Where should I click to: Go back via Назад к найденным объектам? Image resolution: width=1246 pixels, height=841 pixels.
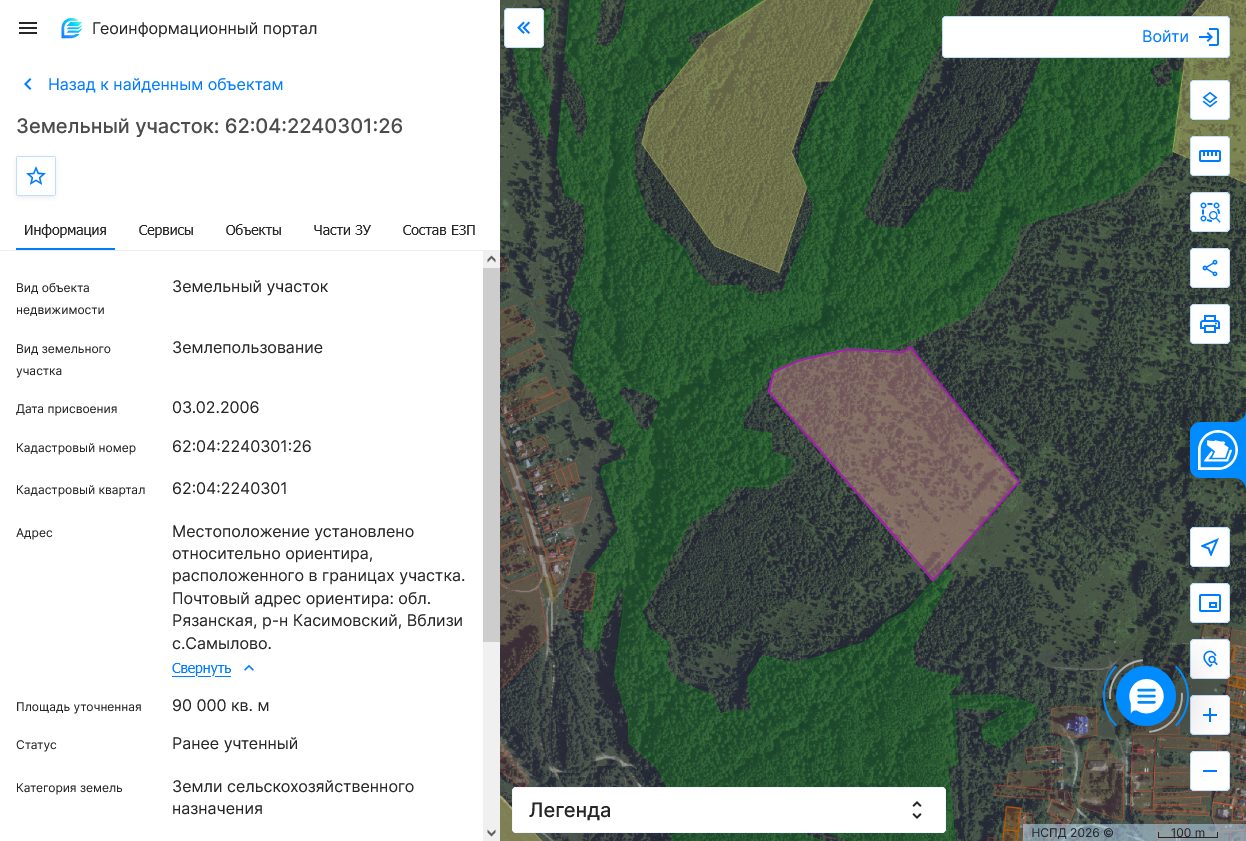166,85
